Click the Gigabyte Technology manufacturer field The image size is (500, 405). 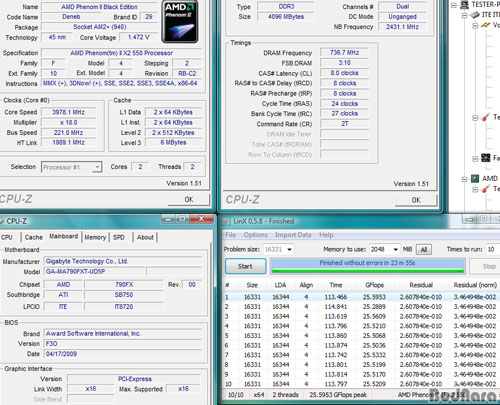pyautogui.click(x=123, y=261)
